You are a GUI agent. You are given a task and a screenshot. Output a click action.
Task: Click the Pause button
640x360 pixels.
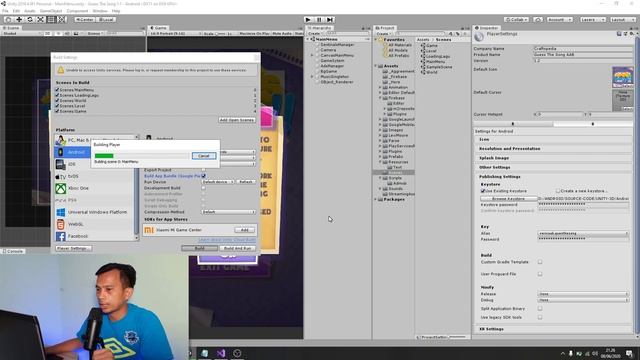coord(319,20)
